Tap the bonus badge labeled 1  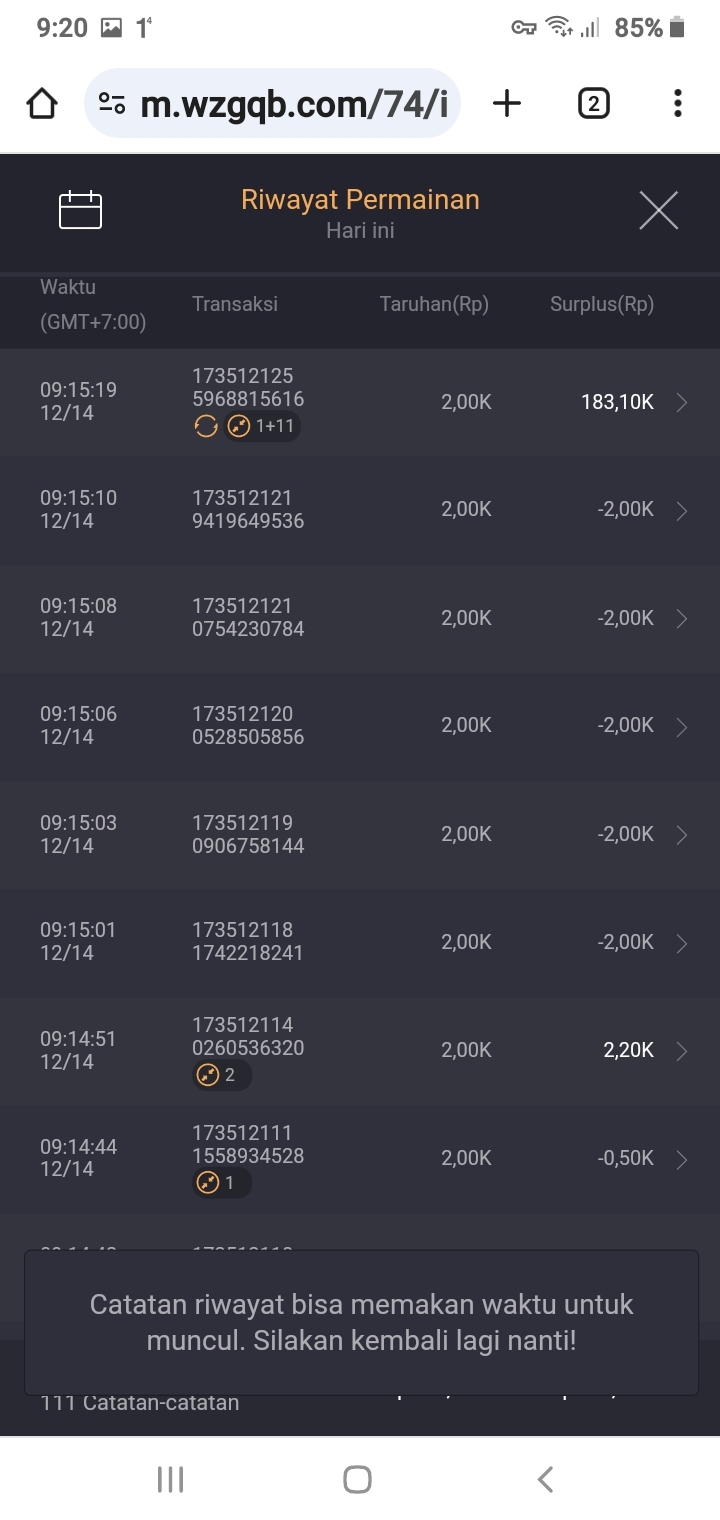coord(221,1184)
